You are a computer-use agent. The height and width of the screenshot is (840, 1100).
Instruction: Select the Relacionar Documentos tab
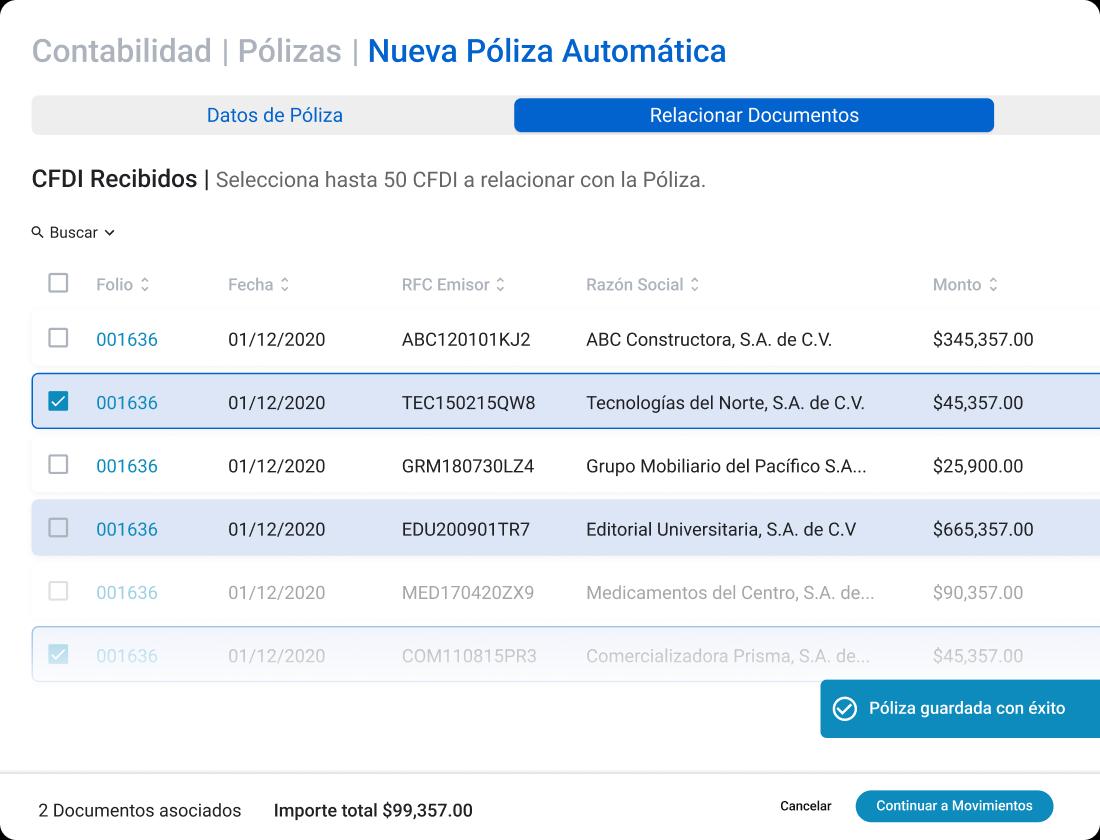754,115
